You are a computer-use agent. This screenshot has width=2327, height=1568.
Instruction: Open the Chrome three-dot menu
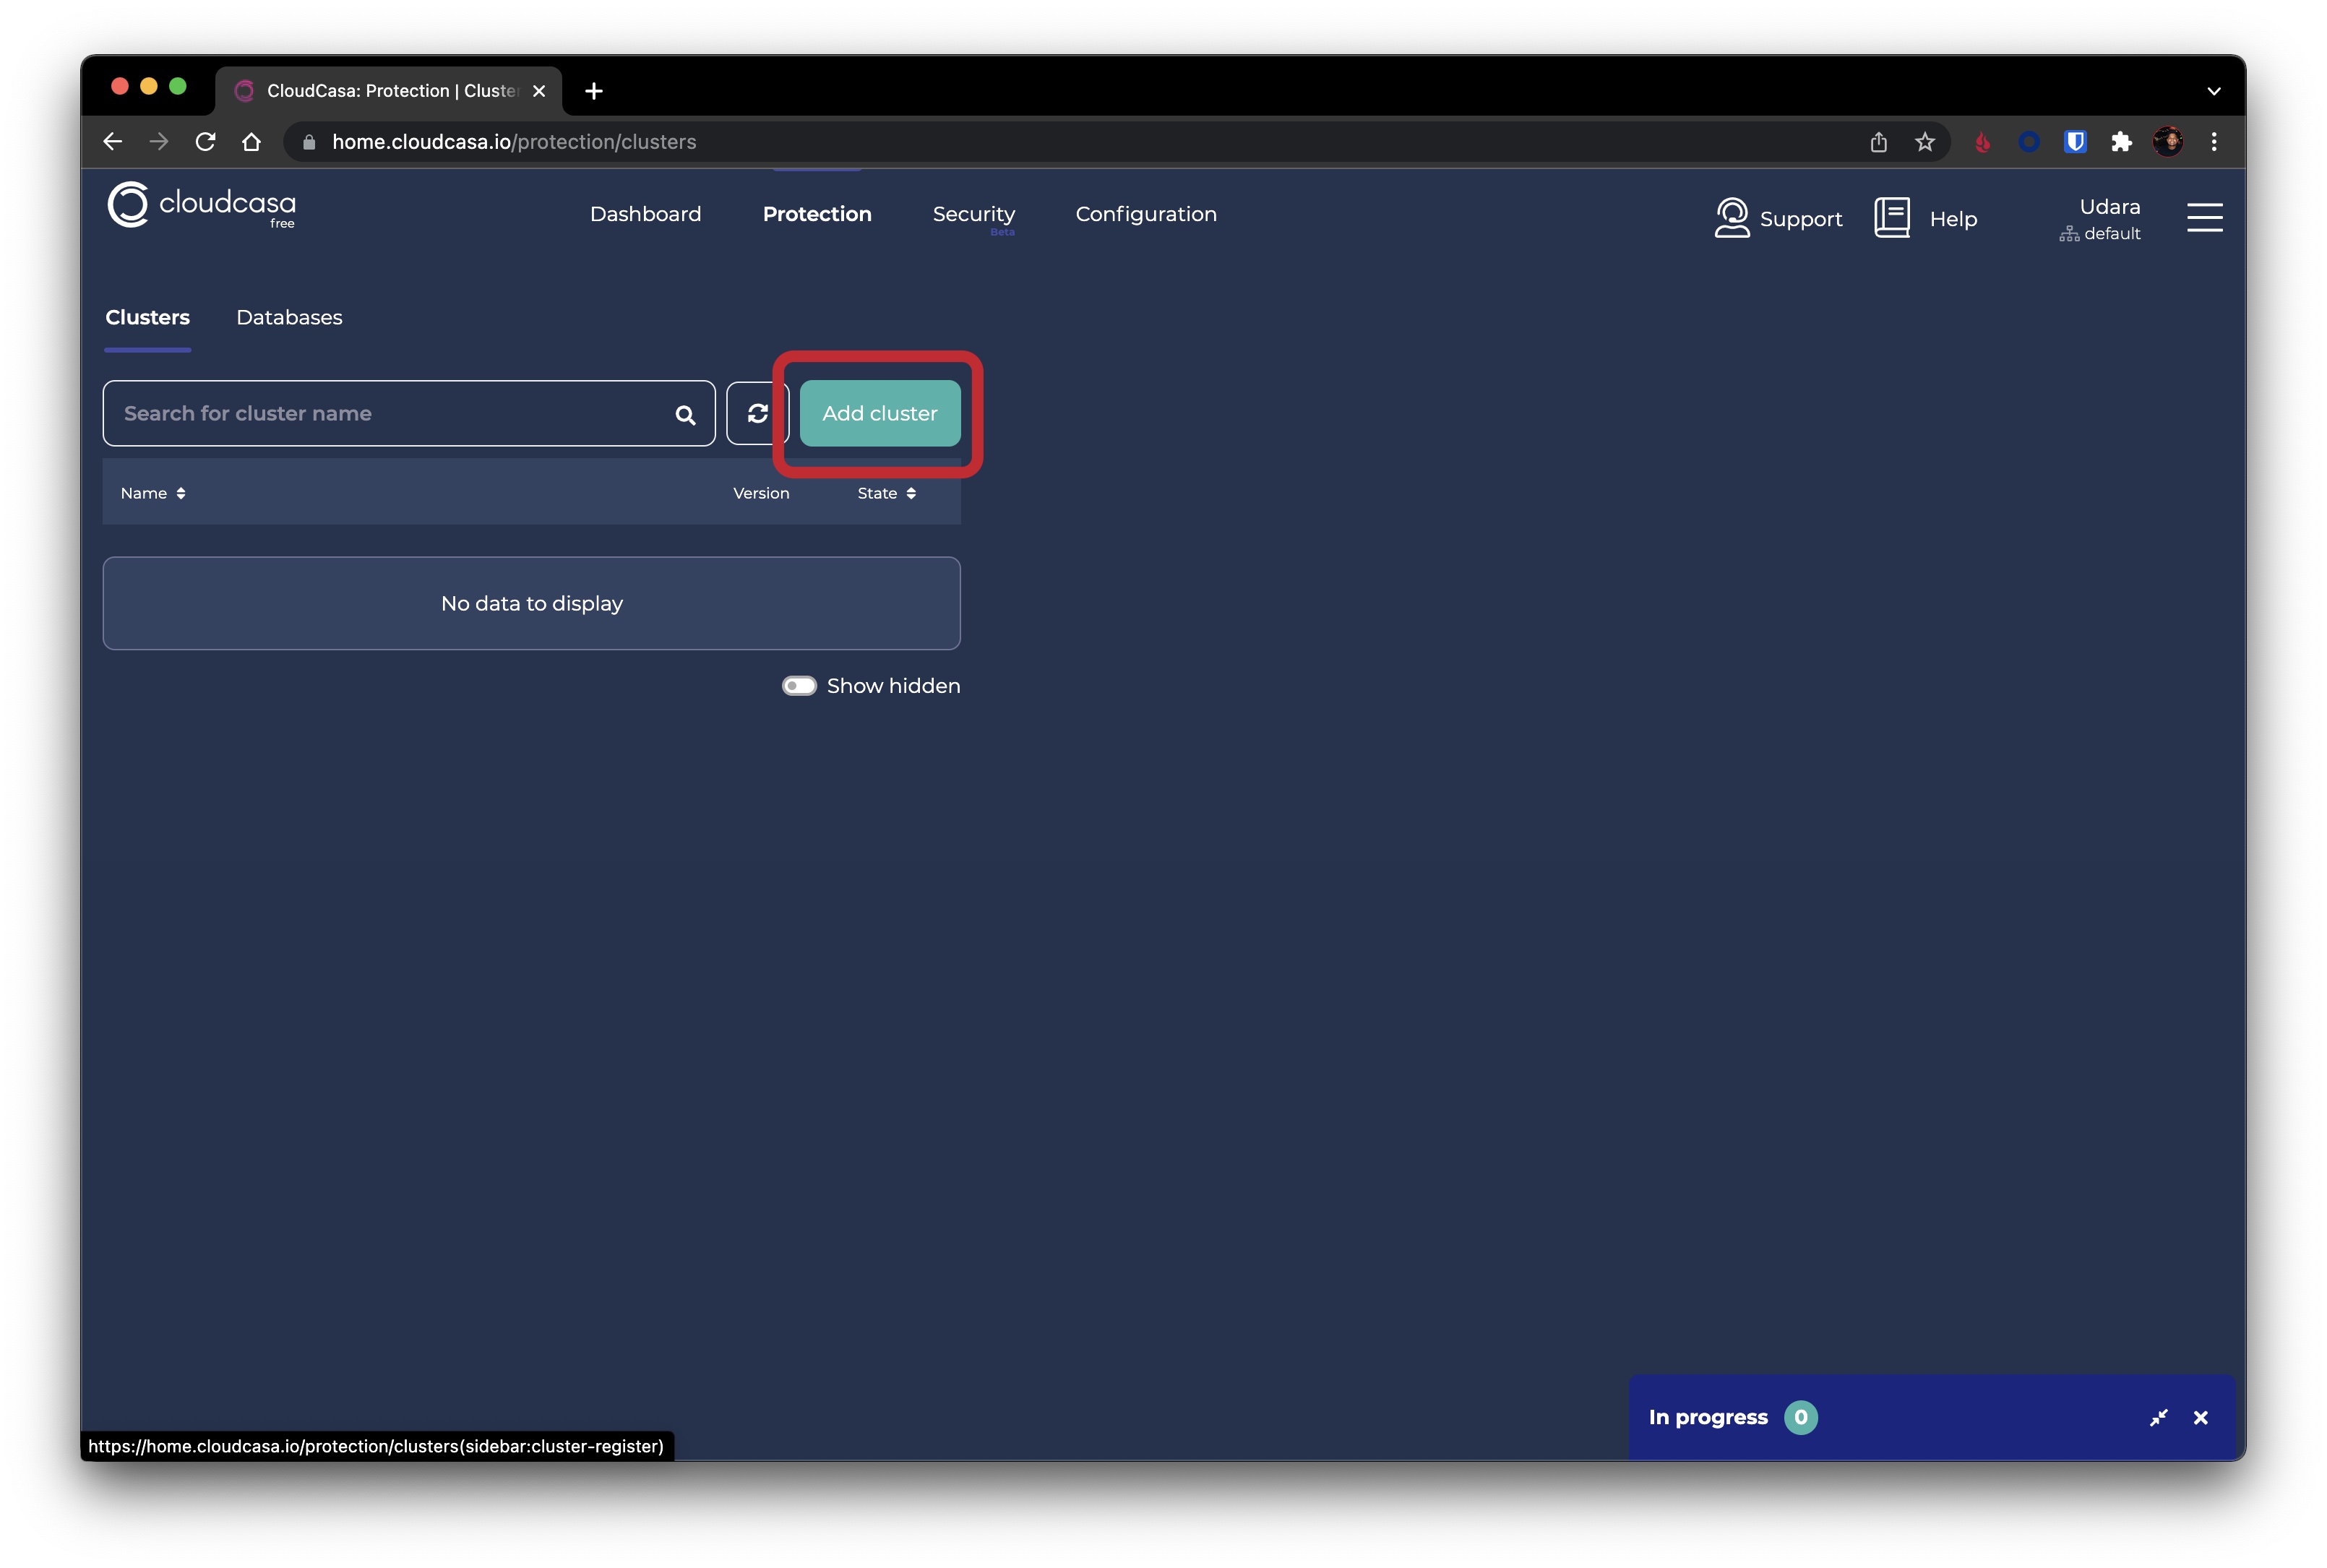[x=2213, y=142]
